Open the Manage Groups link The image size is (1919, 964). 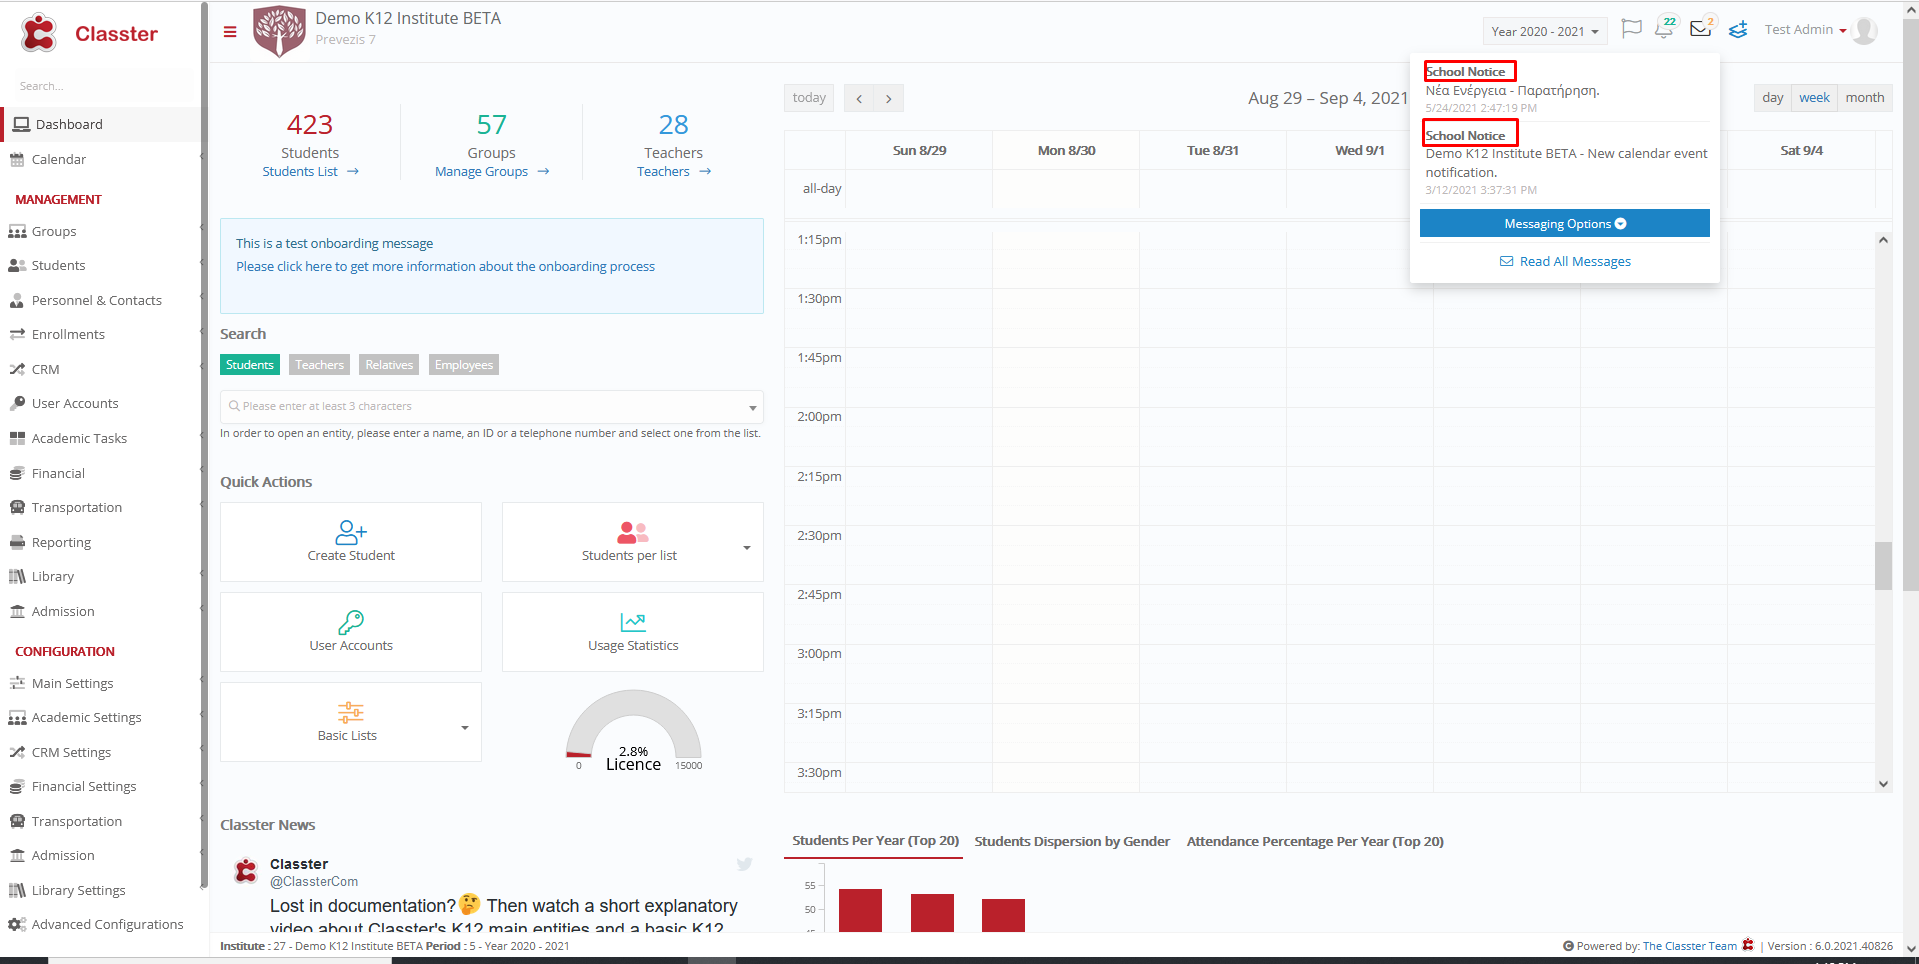[492, 172]
